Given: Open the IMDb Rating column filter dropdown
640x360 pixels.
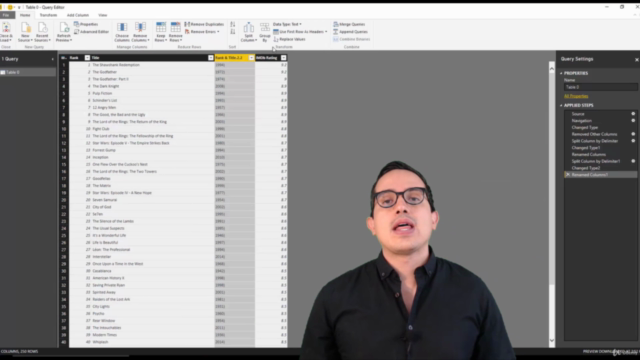Looking at the screenshot, I should 284,58.
